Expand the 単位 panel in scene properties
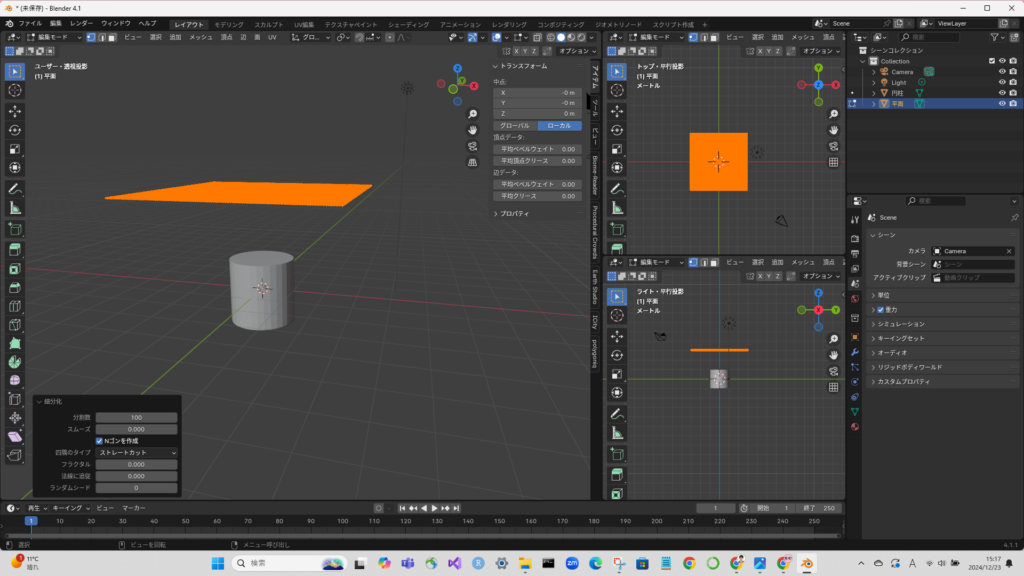This screenshot has width=1024, height=576. point(884,295)
